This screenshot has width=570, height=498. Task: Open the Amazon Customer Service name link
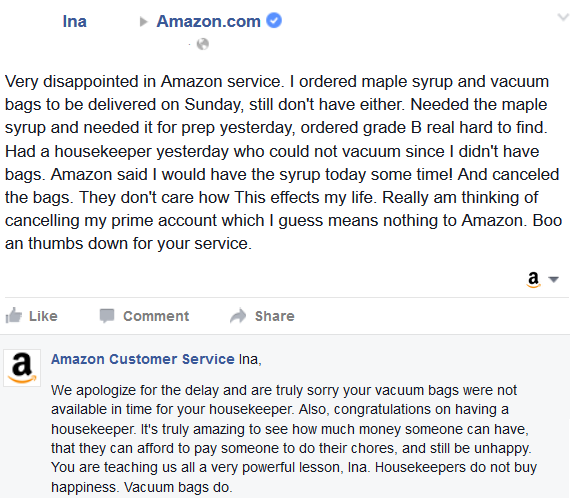143,359
